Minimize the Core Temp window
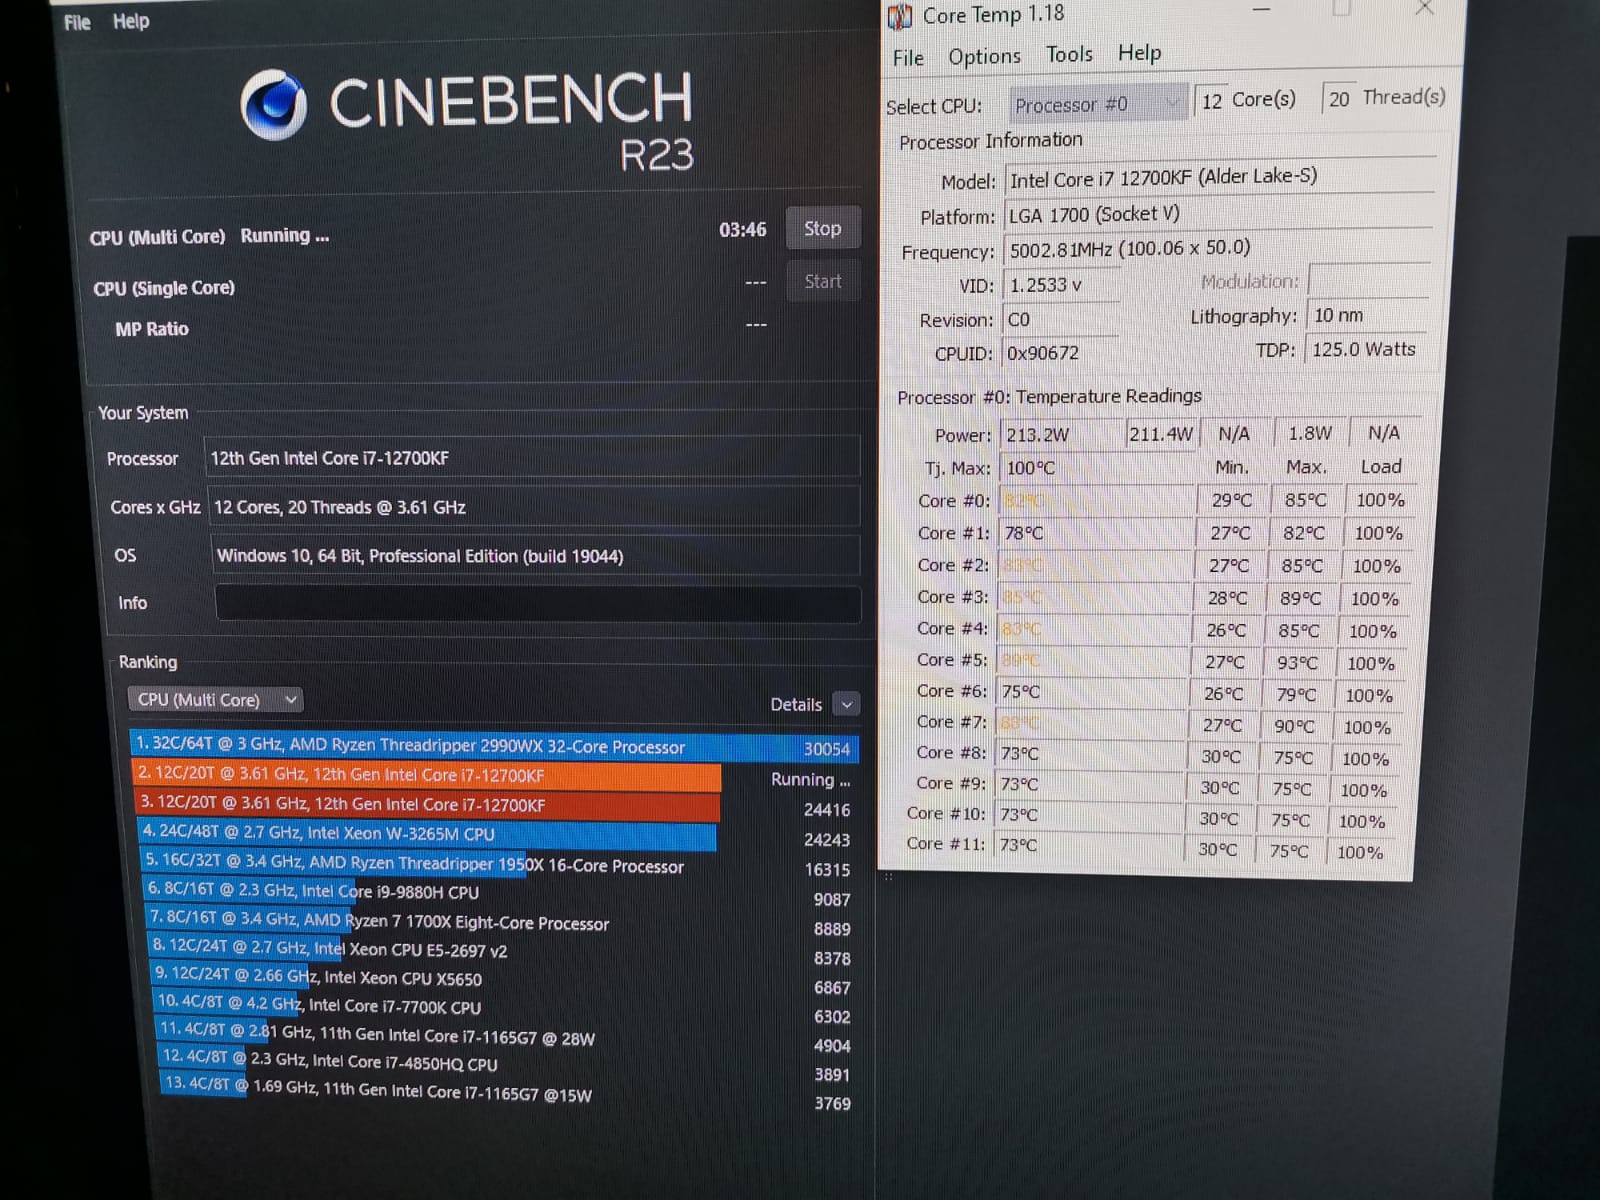Viewport: 1600px width, 1200px height. tap(1262, 10)
